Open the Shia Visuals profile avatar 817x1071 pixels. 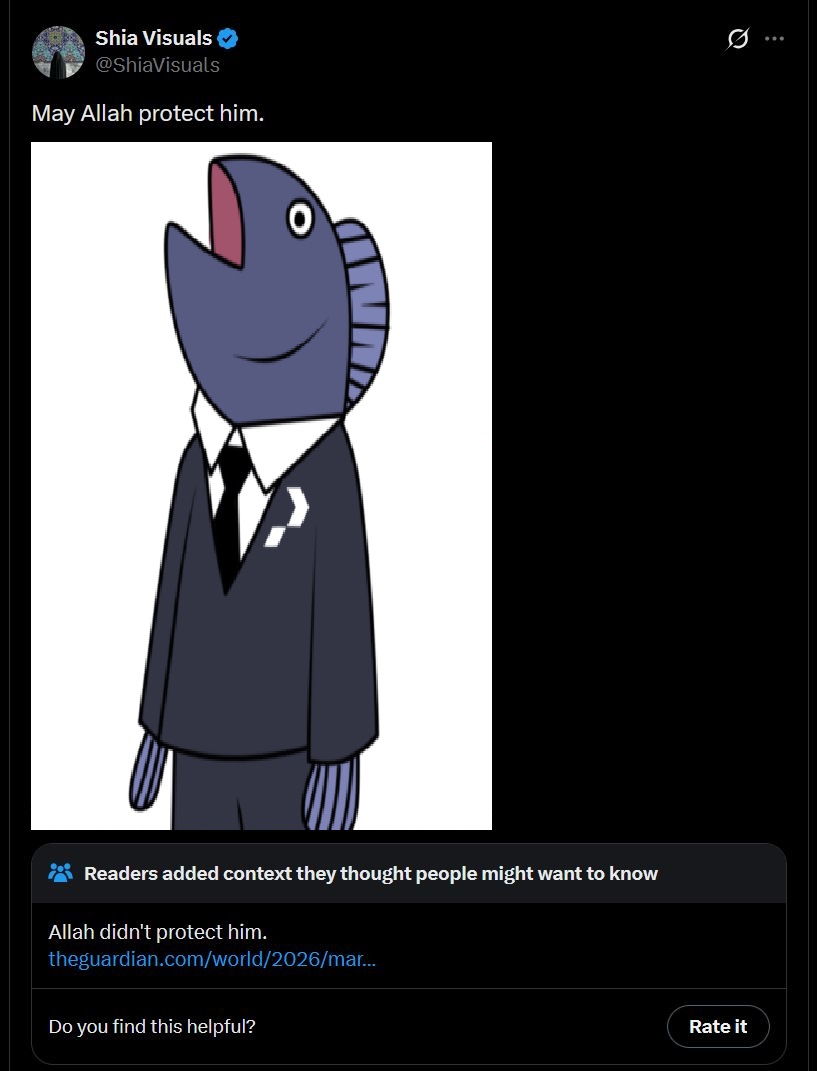(58, 52)
